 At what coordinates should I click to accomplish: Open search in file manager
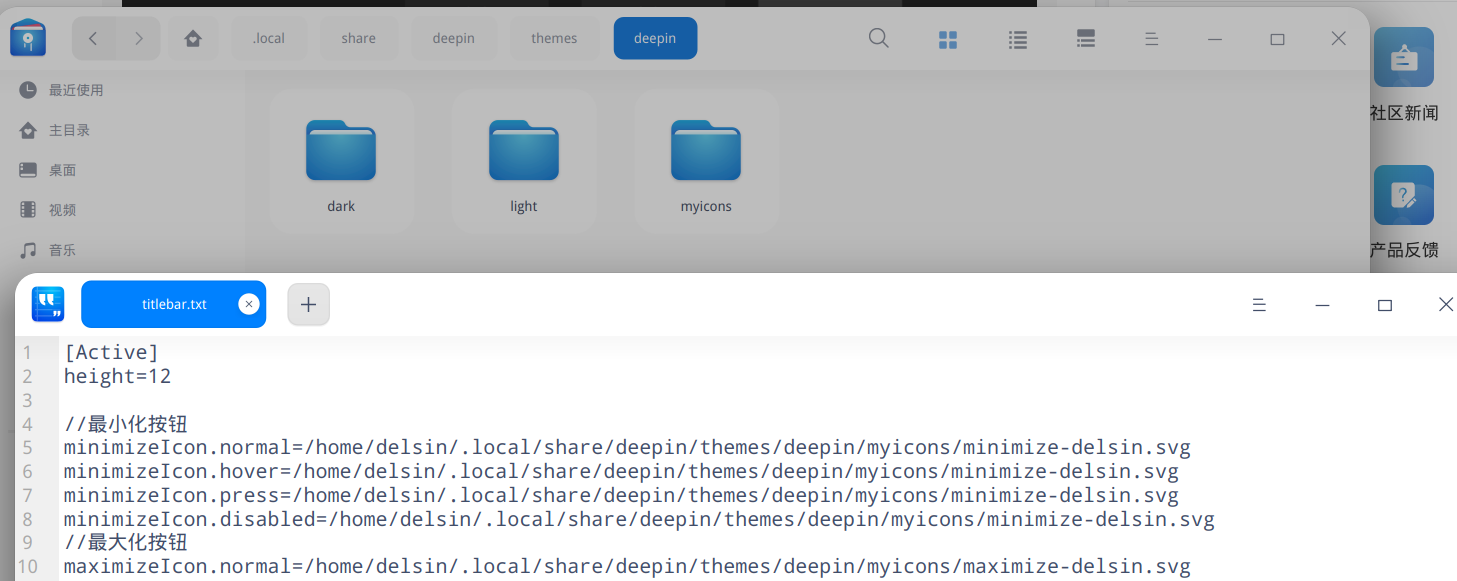pyautogui.click(x=878, y=38)
